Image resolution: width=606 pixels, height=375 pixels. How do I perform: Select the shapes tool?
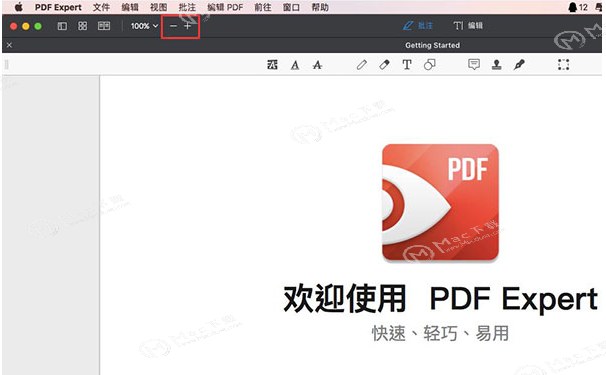click(x=429, y=65)
